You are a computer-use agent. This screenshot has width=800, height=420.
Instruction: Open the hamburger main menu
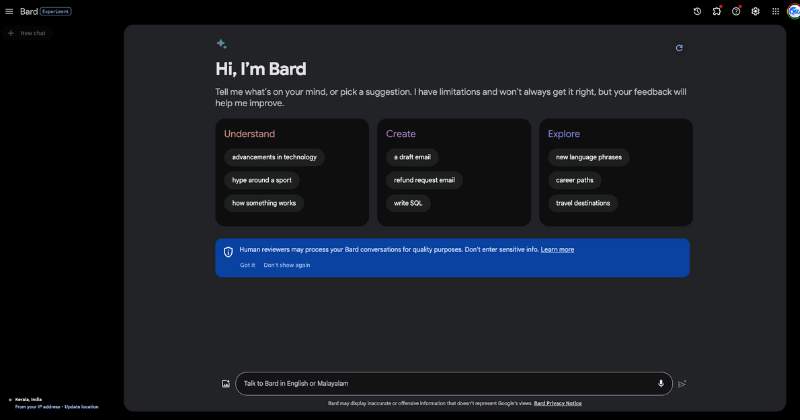pyautogui.click(x=9, y=11)
